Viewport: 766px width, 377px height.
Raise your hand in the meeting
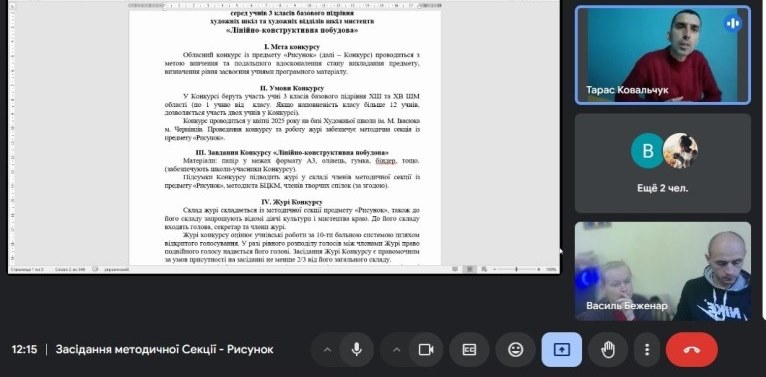[x=608, y=350]
